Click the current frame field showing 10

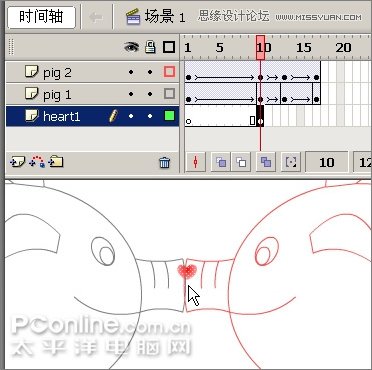point(327,162)
